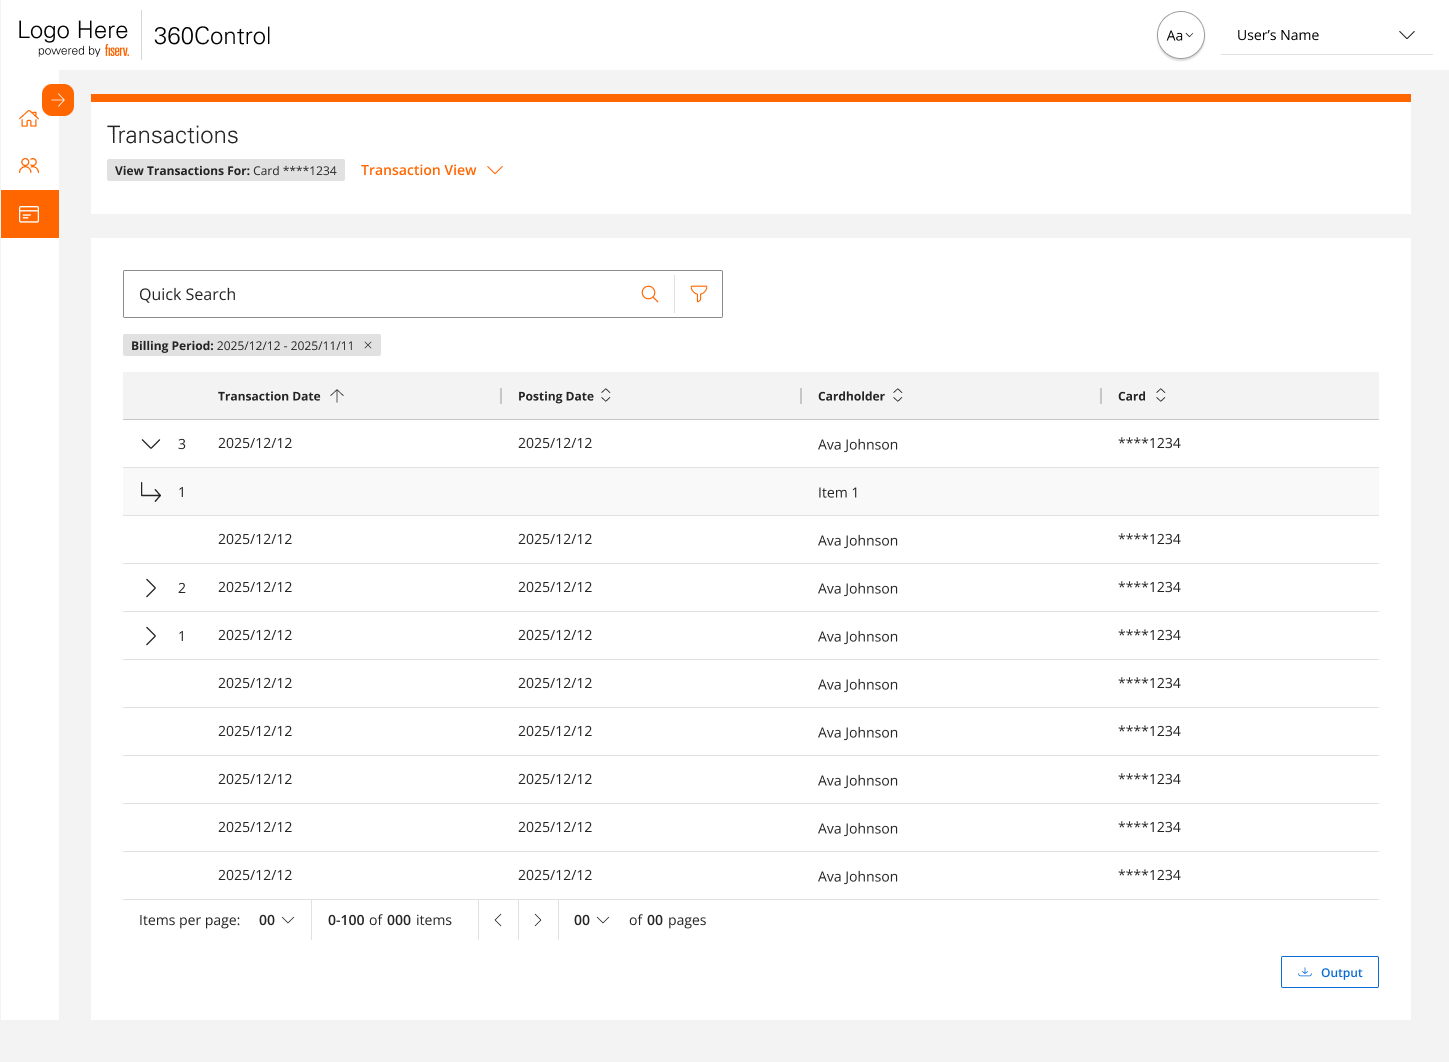This screenshot has width=1449, height=1062.
Task: Click the 0-100 of 000 items text
Action: coord(390,920)
